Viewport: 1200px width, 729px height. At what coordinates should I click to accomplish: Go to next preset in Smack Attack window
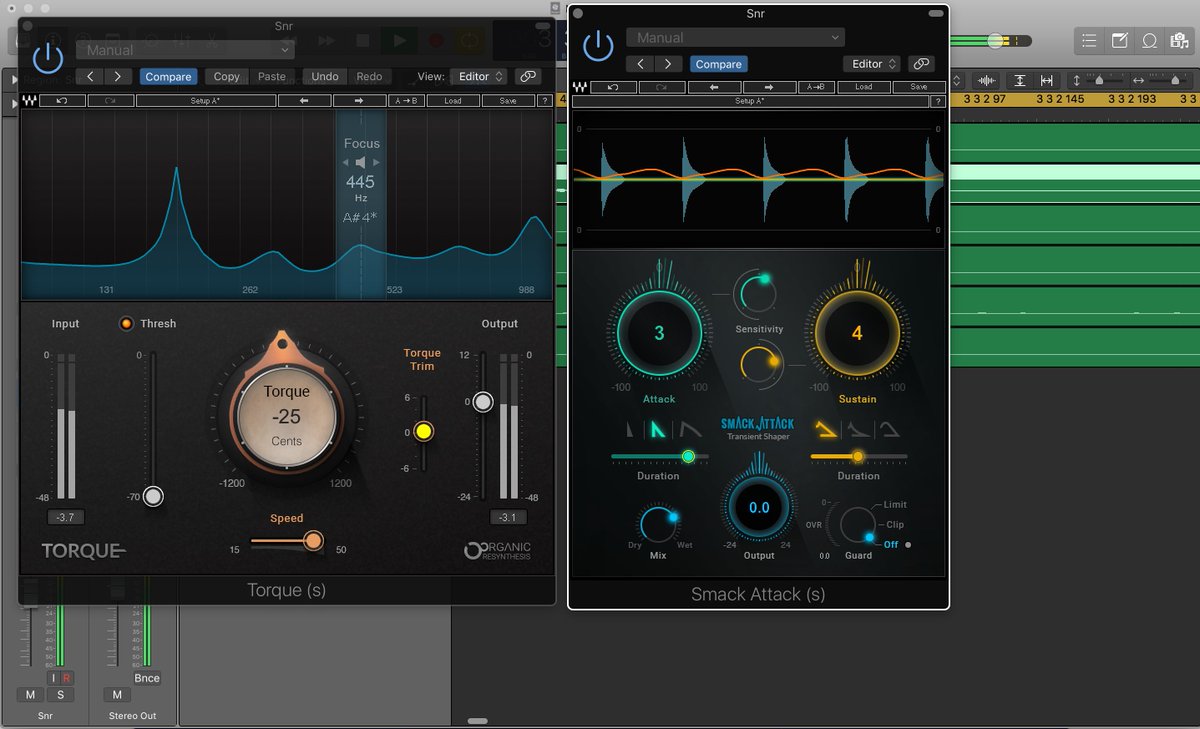[668, 64]
